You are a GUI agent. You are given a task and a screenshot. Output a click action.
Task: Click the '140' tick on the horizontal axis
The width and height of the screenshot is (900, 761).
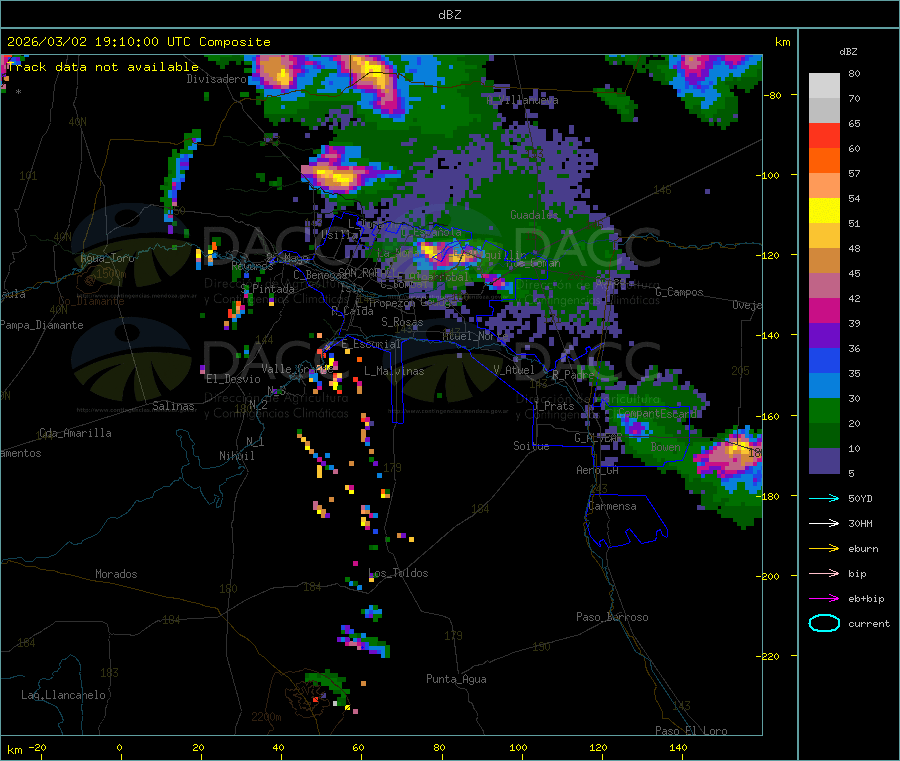678,747
